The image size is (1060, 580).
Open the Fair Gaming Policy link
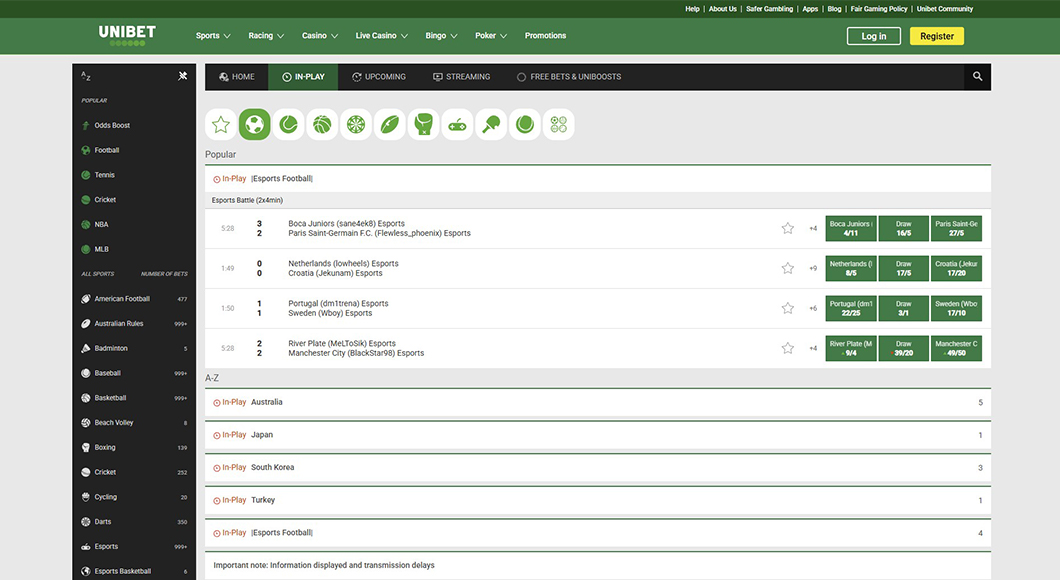(879, 9)
